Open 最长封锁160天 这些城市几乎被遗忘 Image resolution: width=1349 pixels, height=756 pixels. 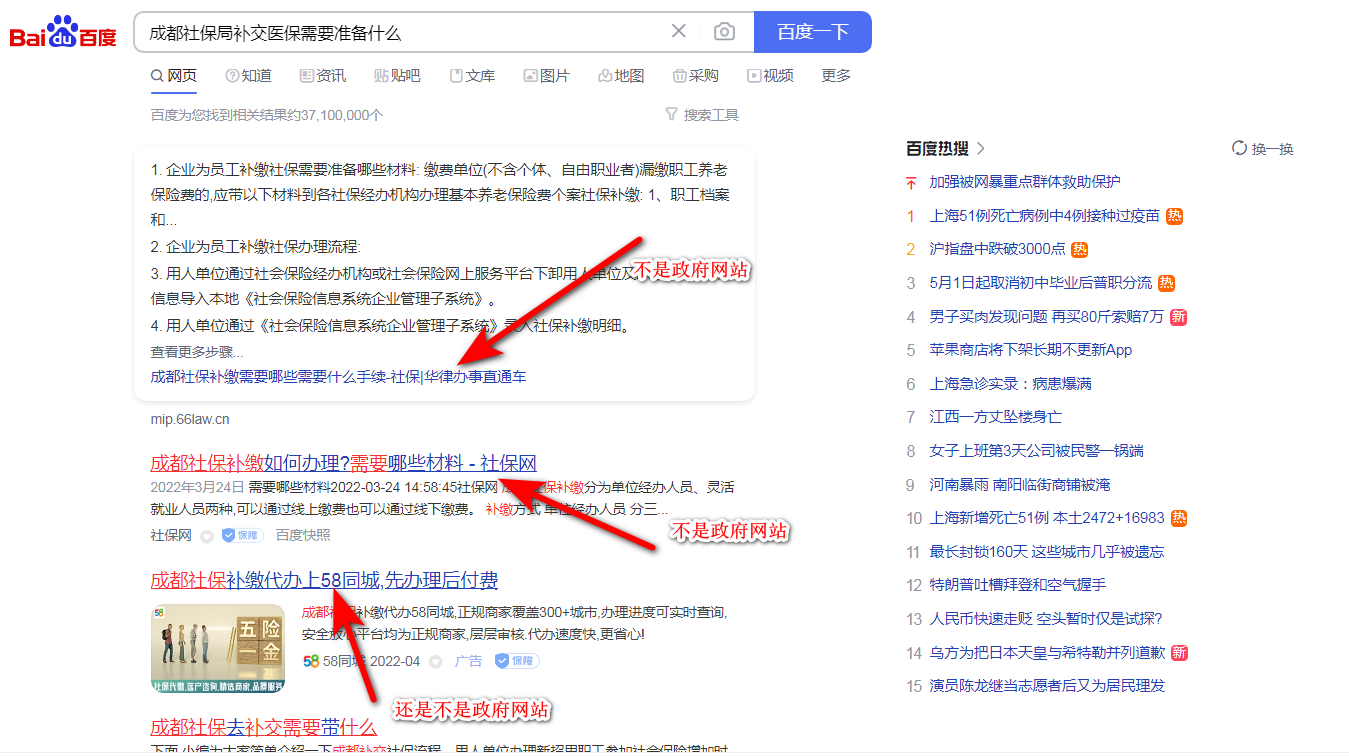point(1047,552)
